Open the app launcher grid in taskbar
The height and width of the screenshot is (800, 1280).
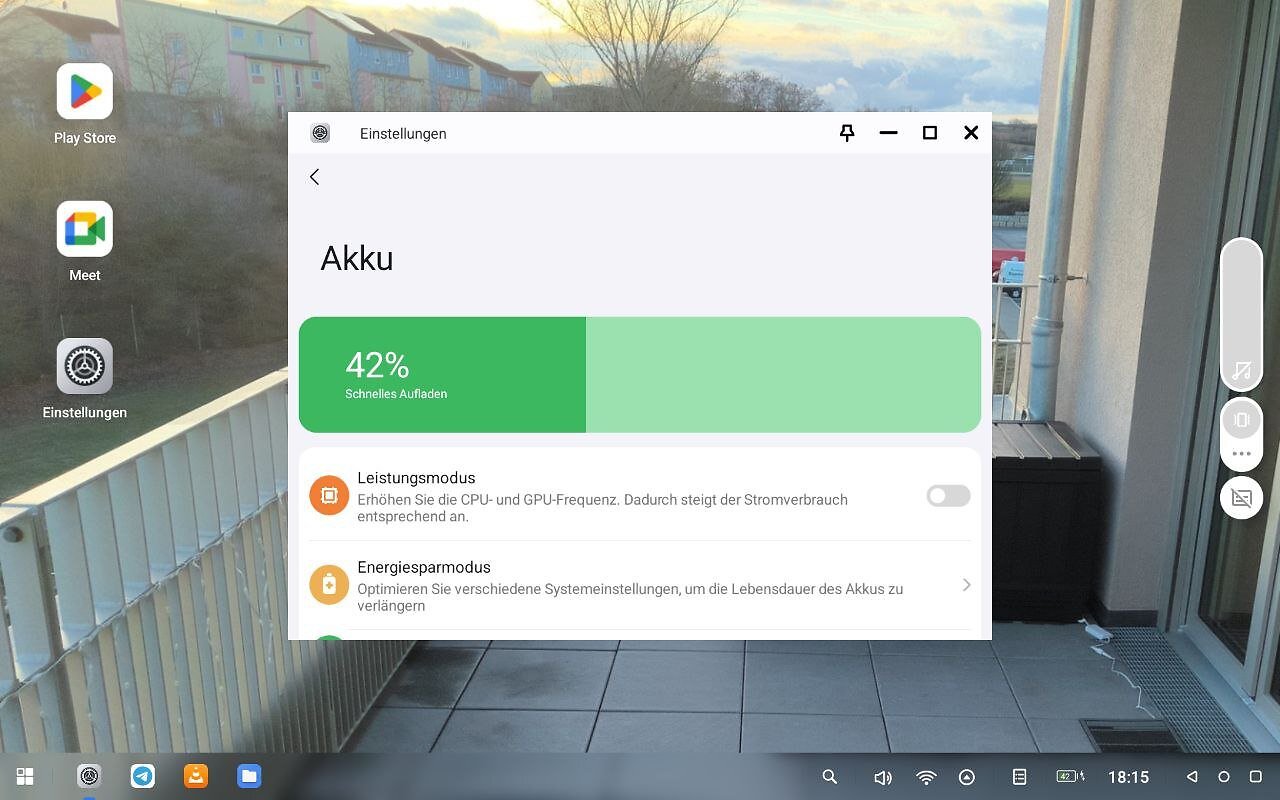25,776
